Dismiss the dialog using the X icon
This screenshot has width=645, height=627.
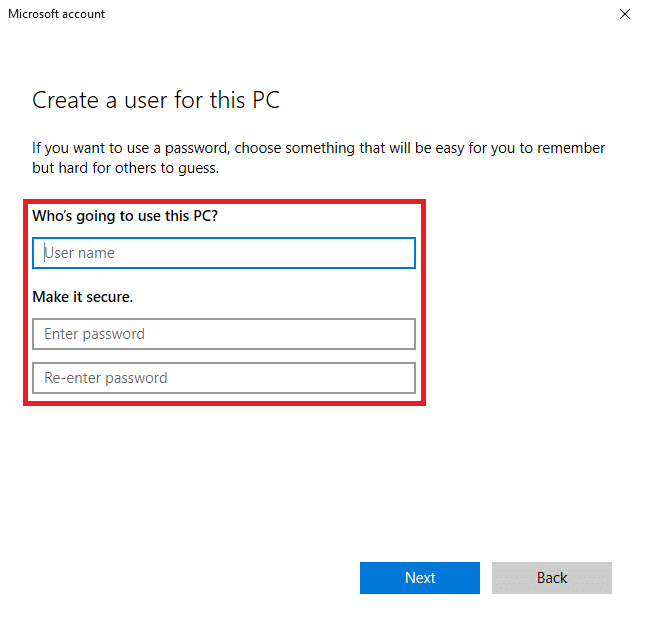pyautogui.click(x=624, y=14)
